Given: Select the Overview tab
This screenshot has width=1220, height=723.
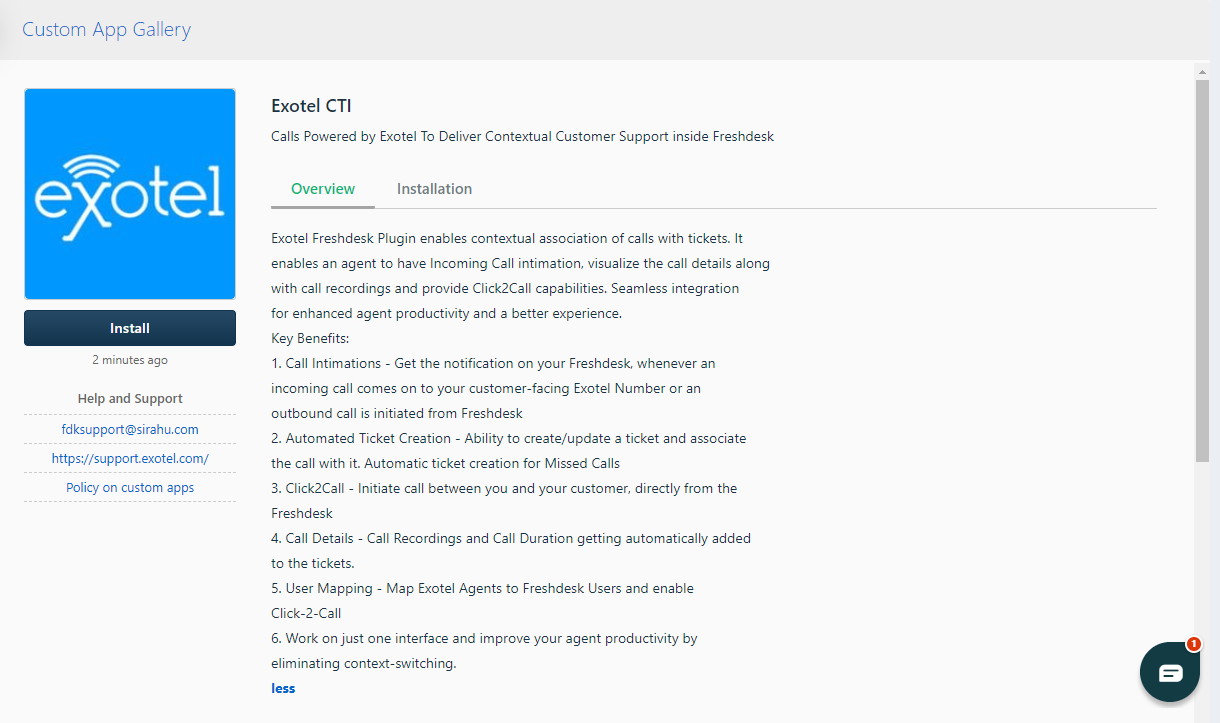Looking at the screenshot, I should [323, 189].
